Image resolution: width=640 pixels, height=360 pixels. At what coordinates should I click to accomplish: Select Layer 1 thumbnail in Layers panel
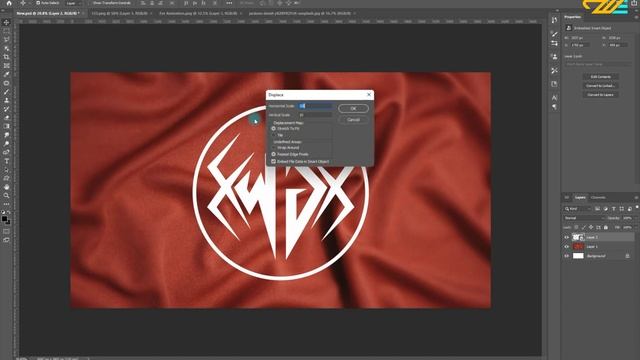pyautogui.click(x=578, y=247)
